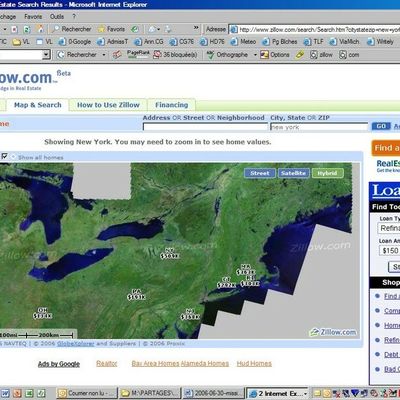Image resolution: width=400 pixels, height=400 pixels.
Task: Click the Google toolbar Rechercher button
Action: click(x=77, y=54)
